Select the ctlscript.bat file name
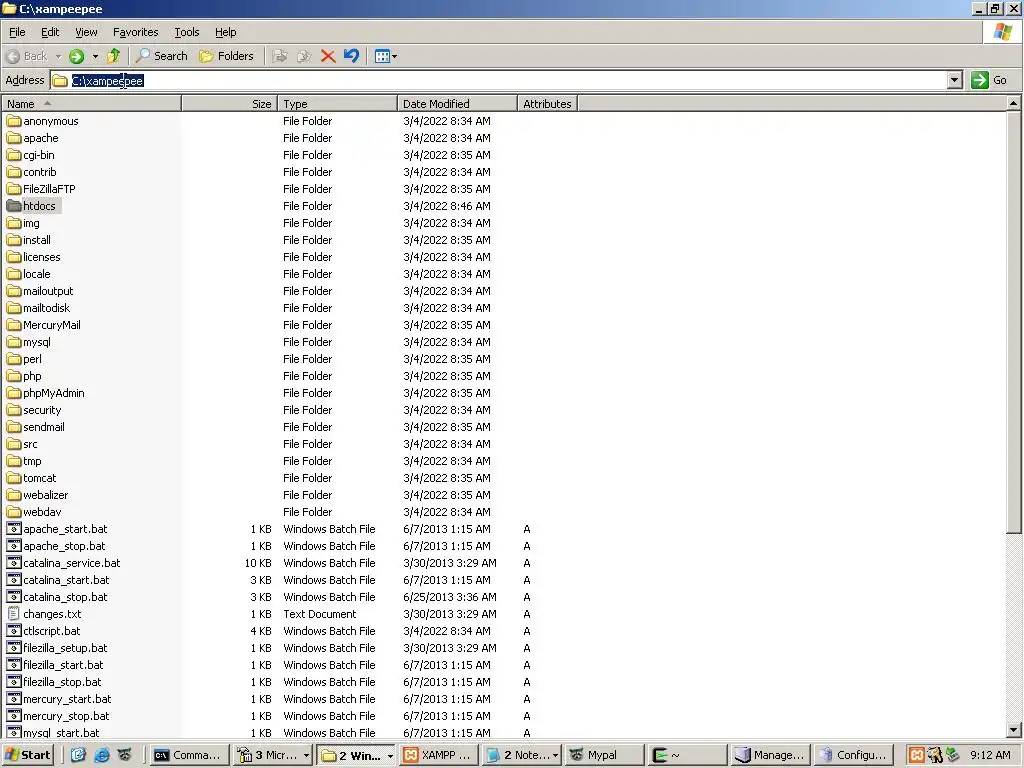 click(52, 631)
